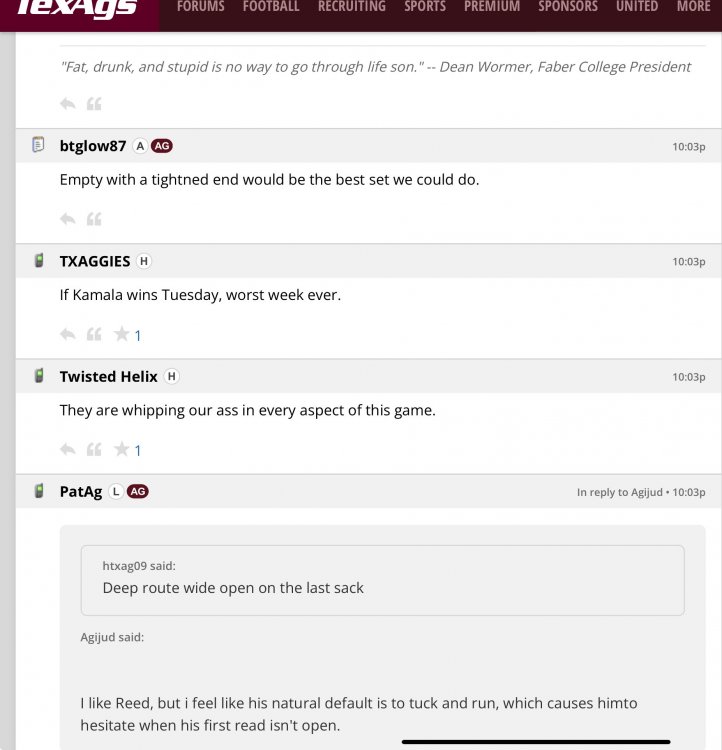
Task: Click phone icon beside TXAGGIES username
Action: pyautogui.click(x=38, y=261)
